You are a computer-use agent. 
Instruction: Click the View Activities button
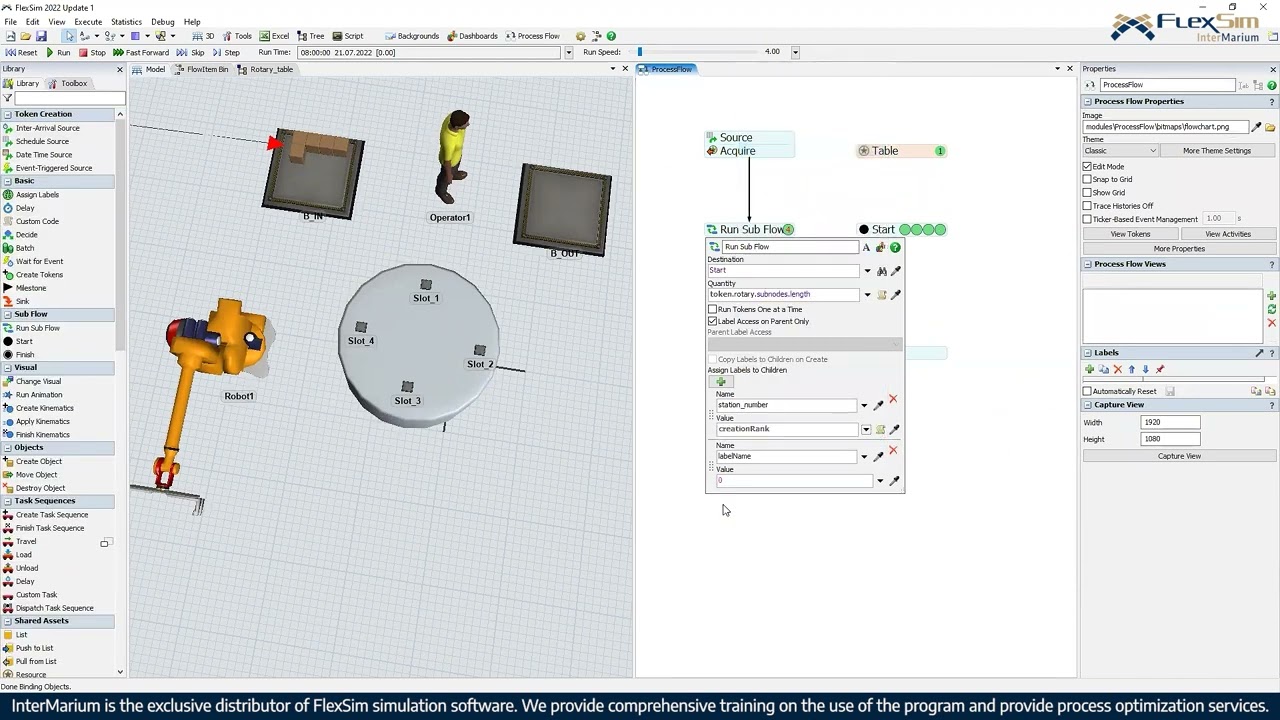point(1228,234)
